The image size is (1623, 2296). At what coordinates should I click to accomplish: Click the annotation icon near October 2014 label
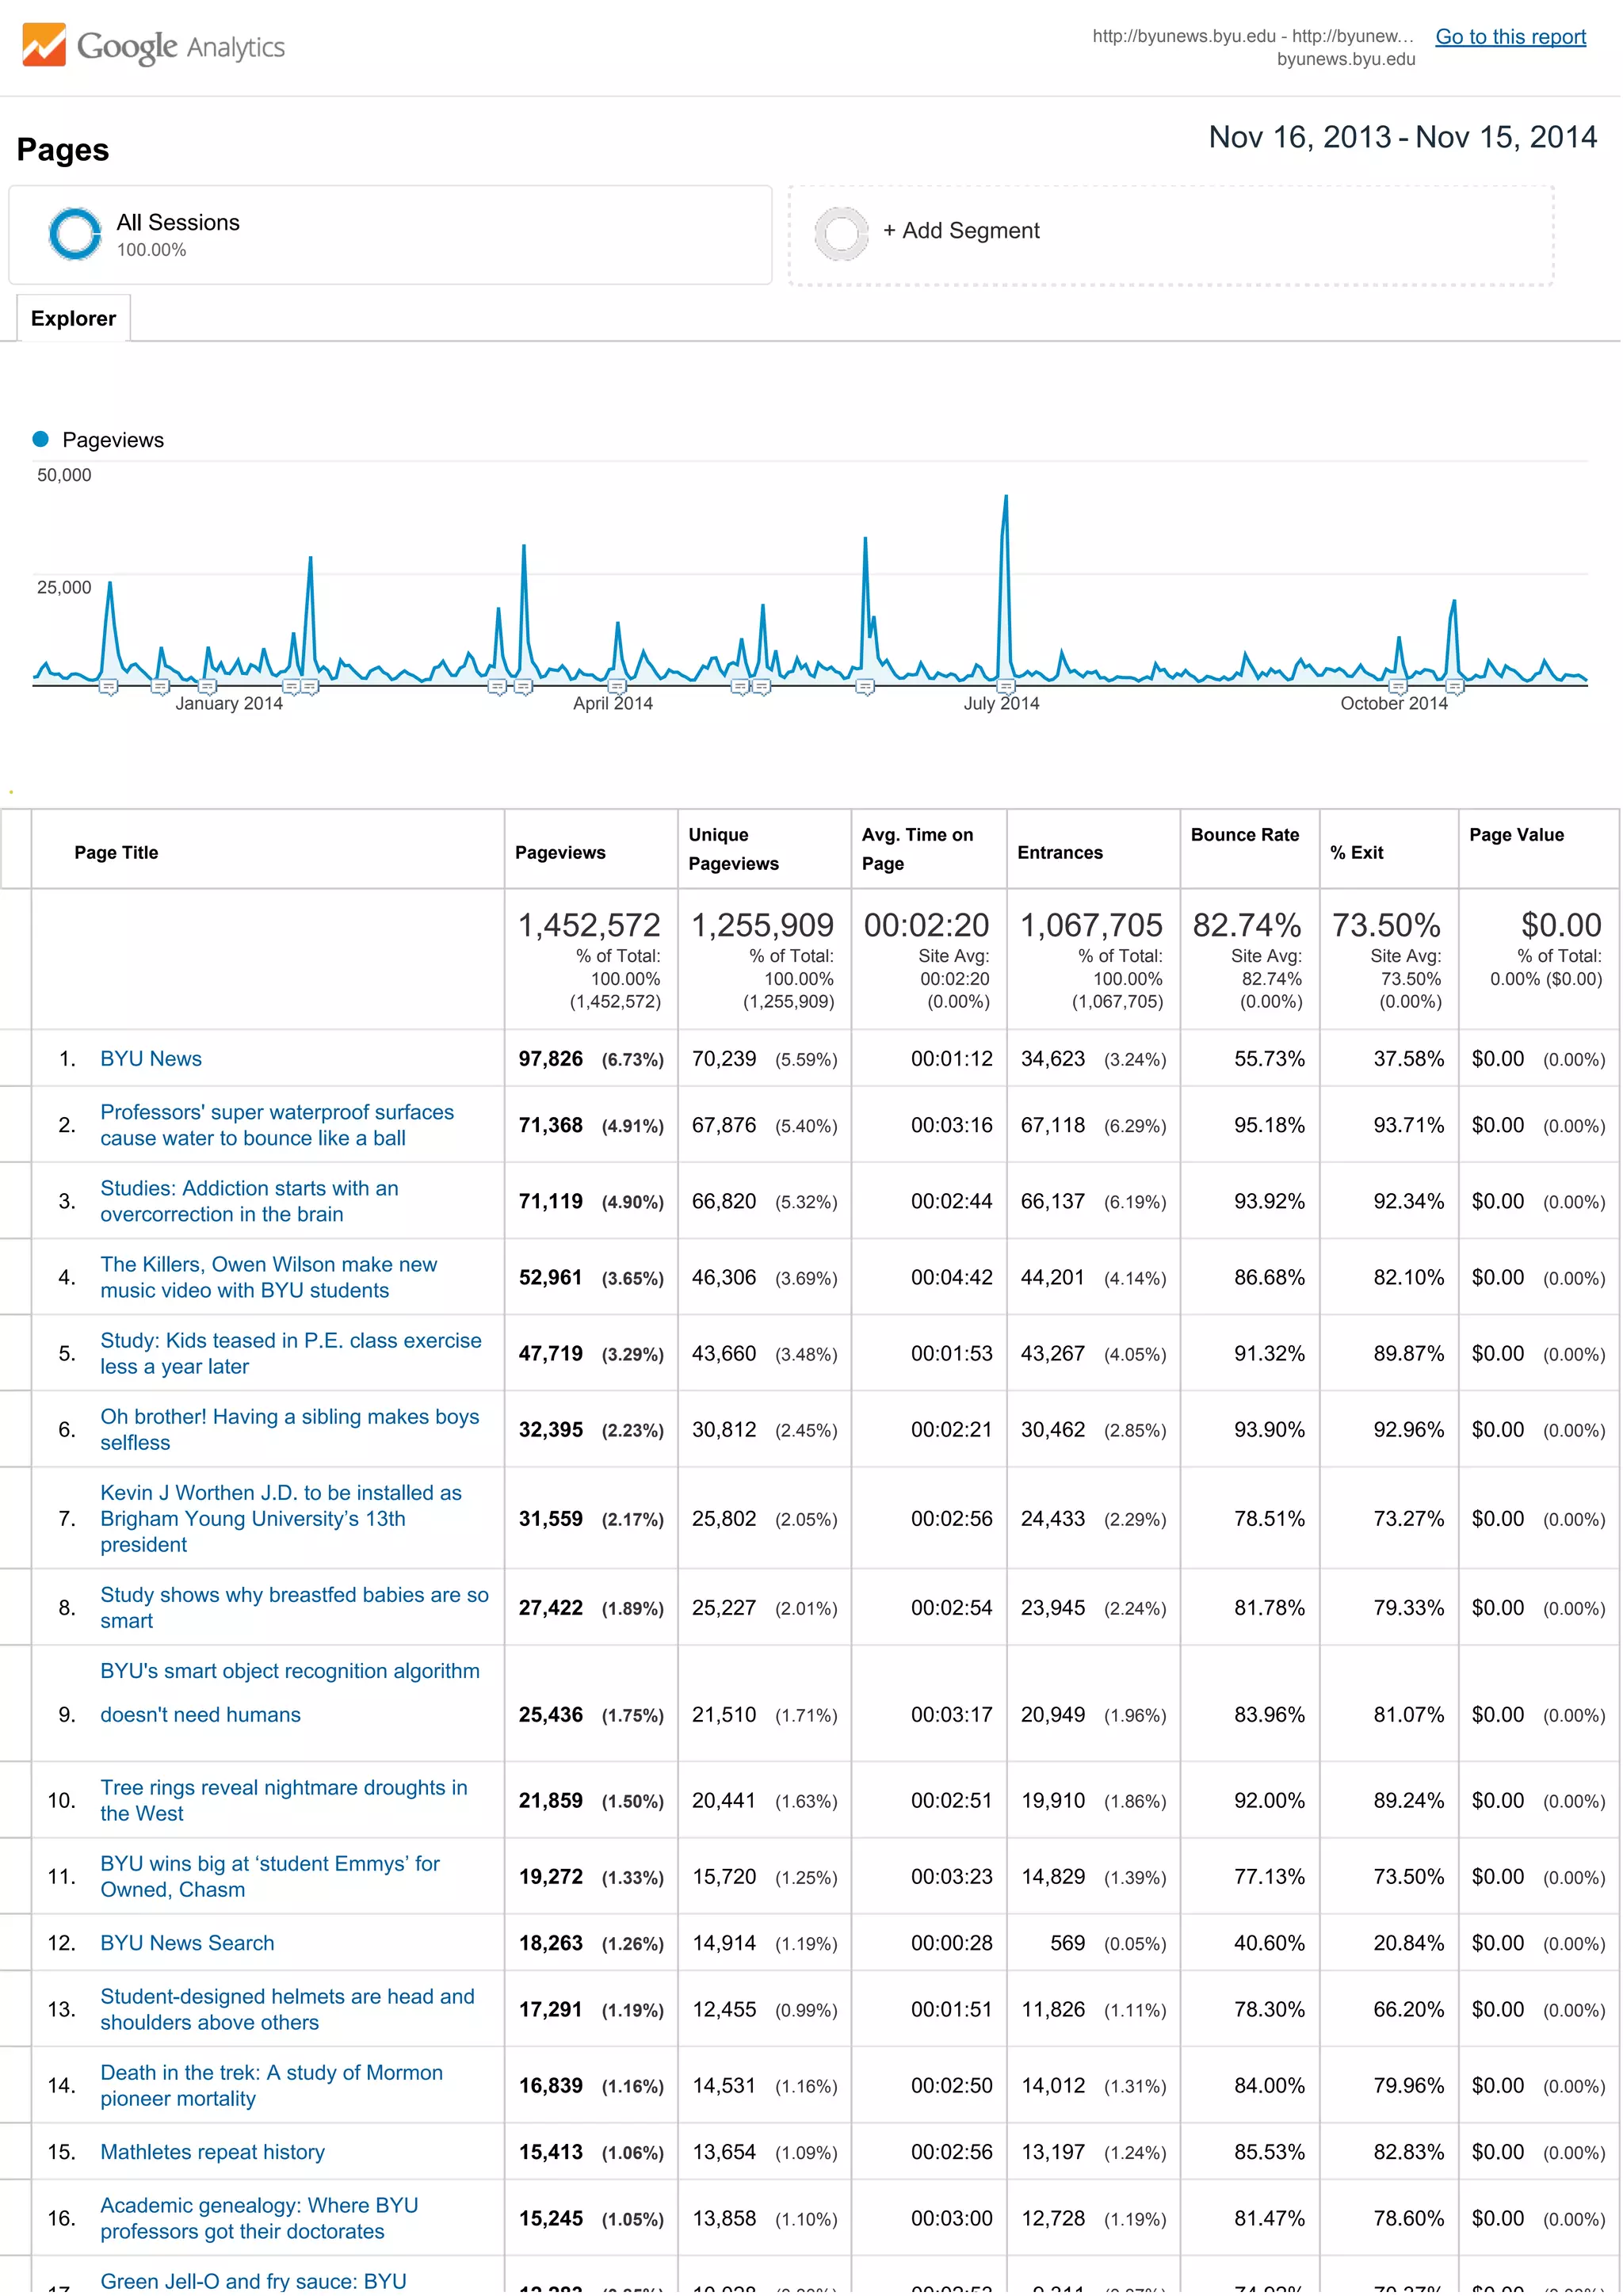point(1398,687)
